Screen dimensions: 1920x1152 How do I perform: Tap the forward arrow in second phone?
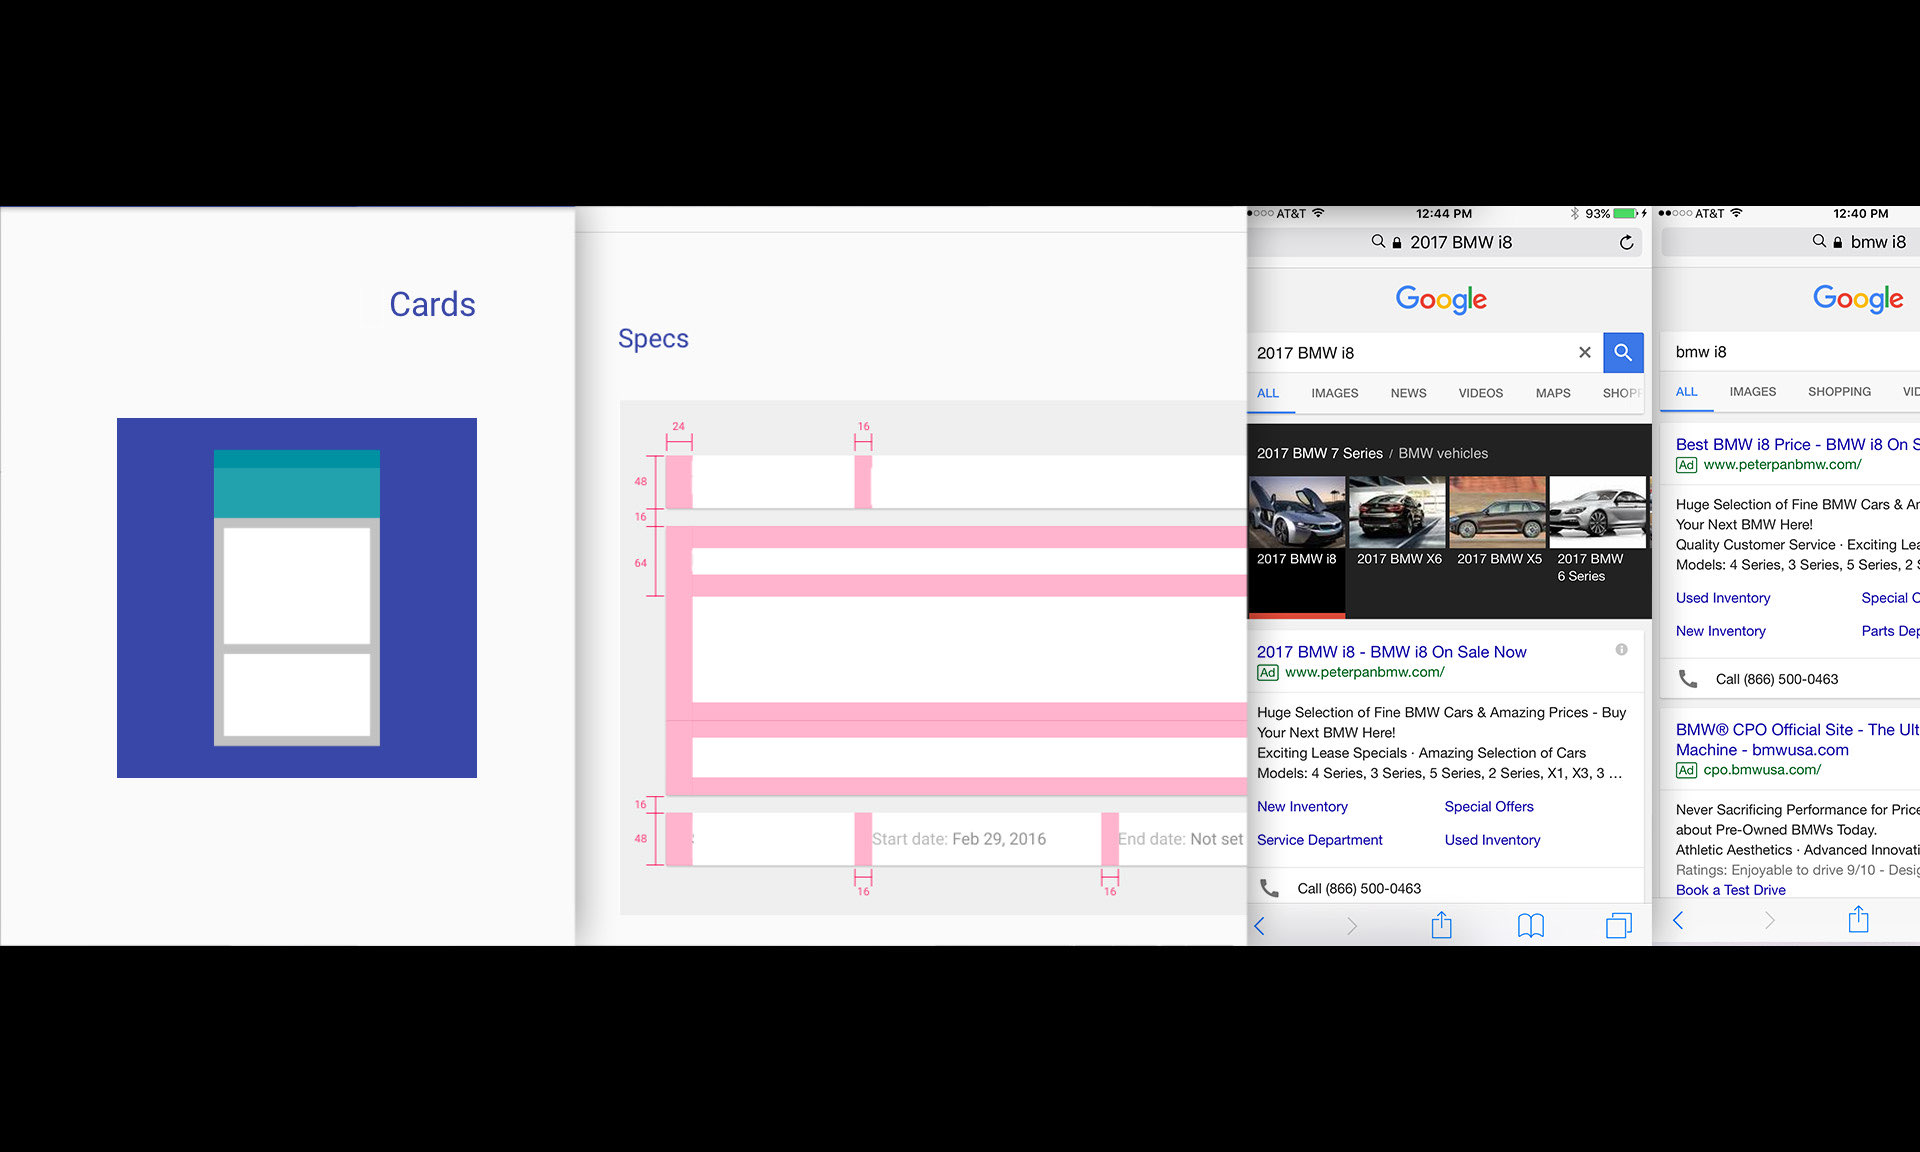[1769, 920]
